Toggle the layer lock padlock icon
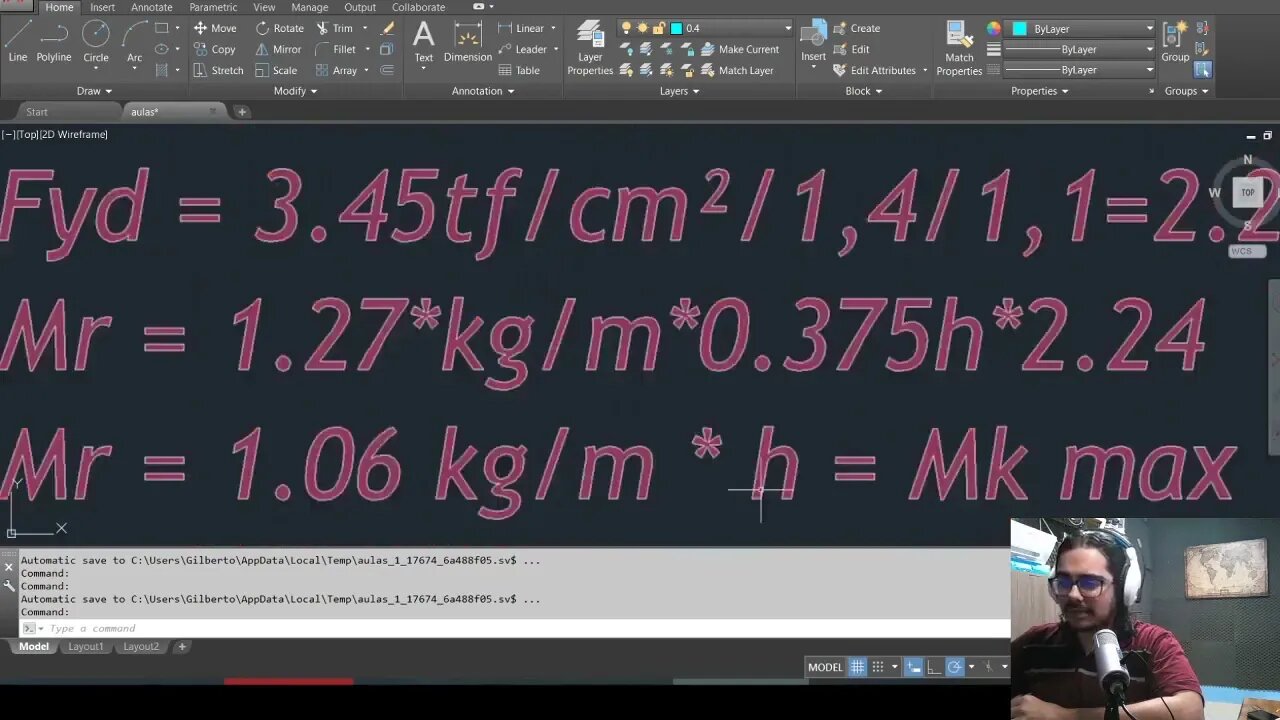Image resolution: width=1280 pixels, height=720 pixels. 658,28
